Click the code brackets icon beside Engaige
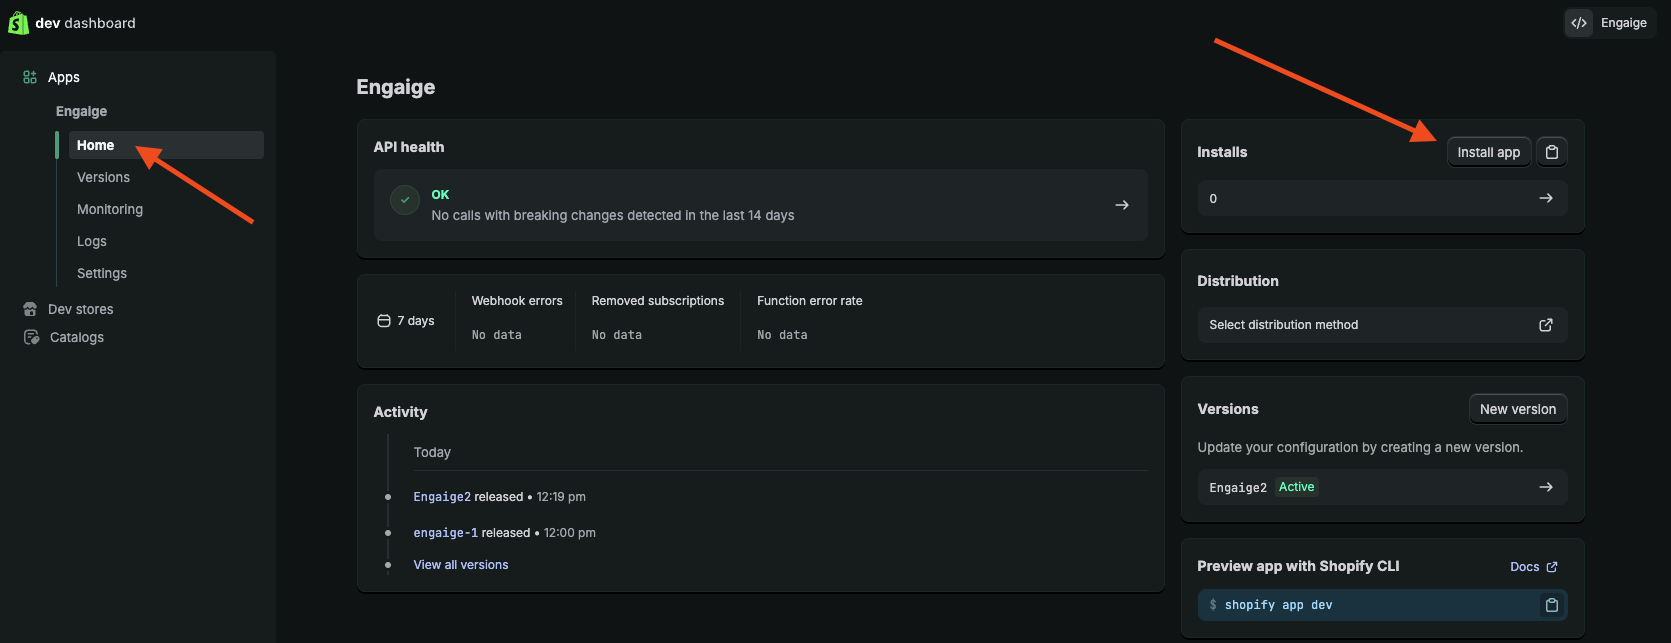Viewport: 1671px width, 643px height. pos(1579,23)
